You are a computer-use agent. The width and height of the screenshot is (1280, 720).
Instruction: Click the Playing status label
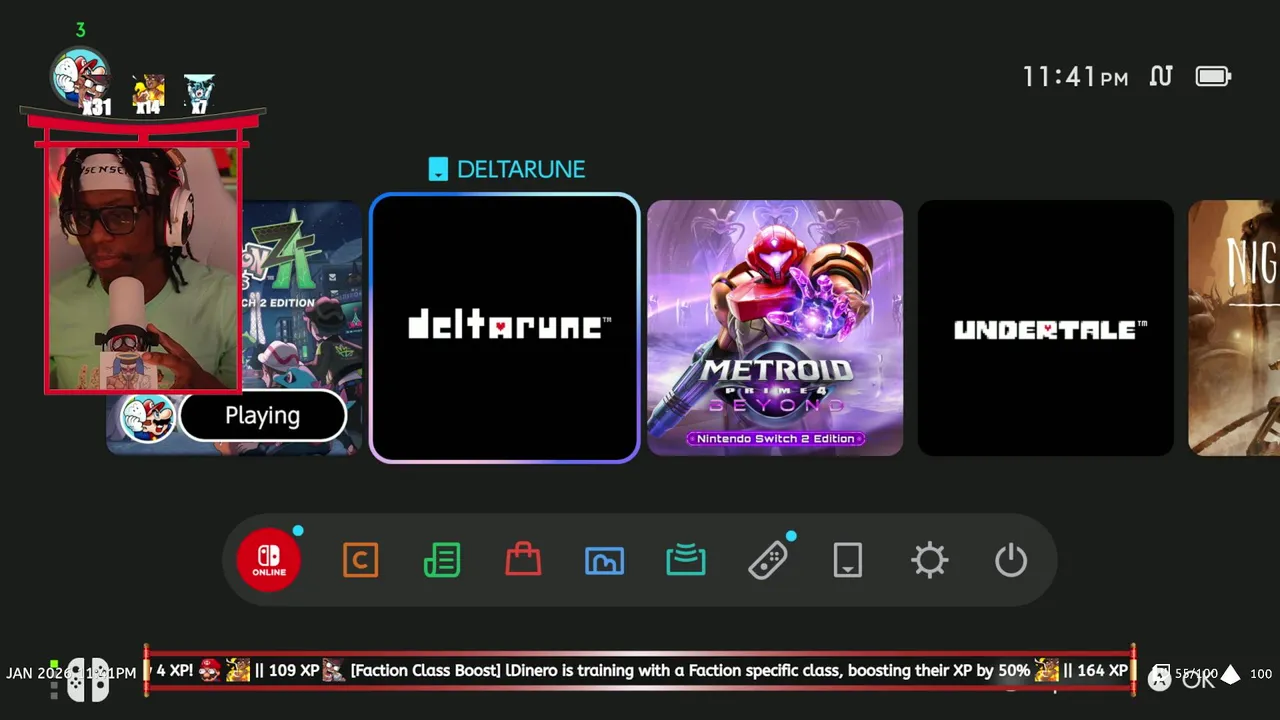point(262,416)
